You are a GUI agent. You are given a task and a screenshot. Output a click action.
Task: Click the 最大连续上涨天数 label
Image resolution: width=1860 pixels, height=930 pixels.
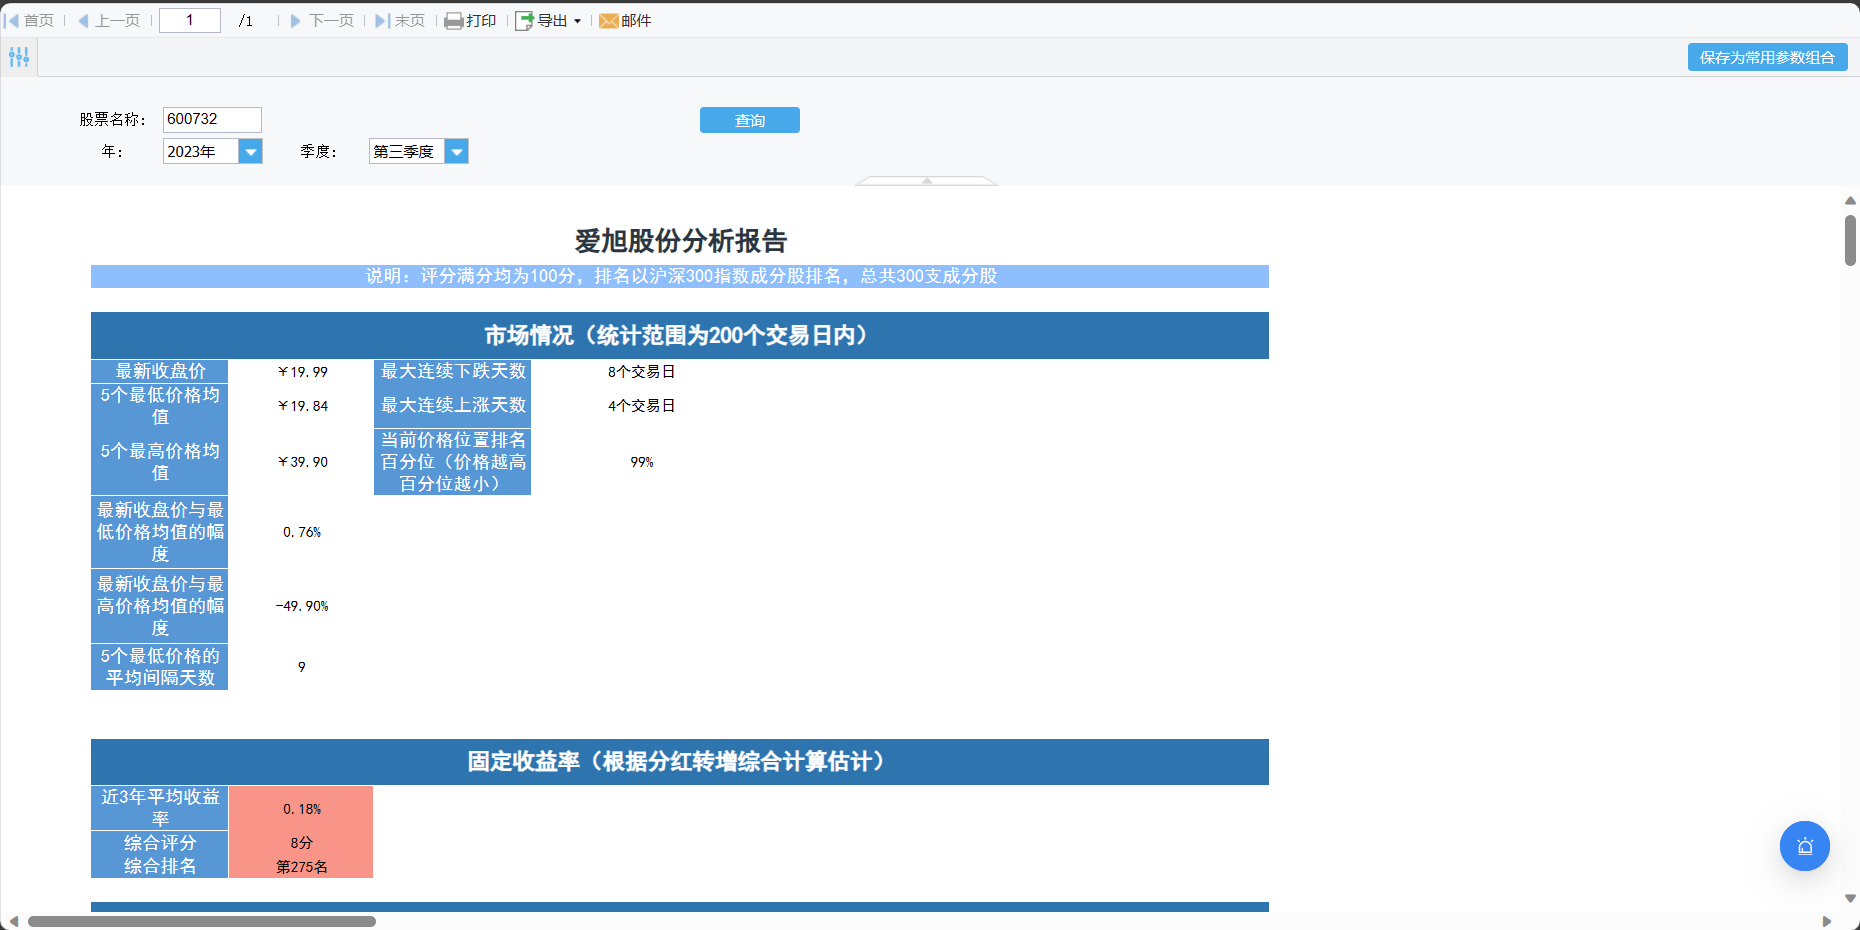click(x=453, y=405)
